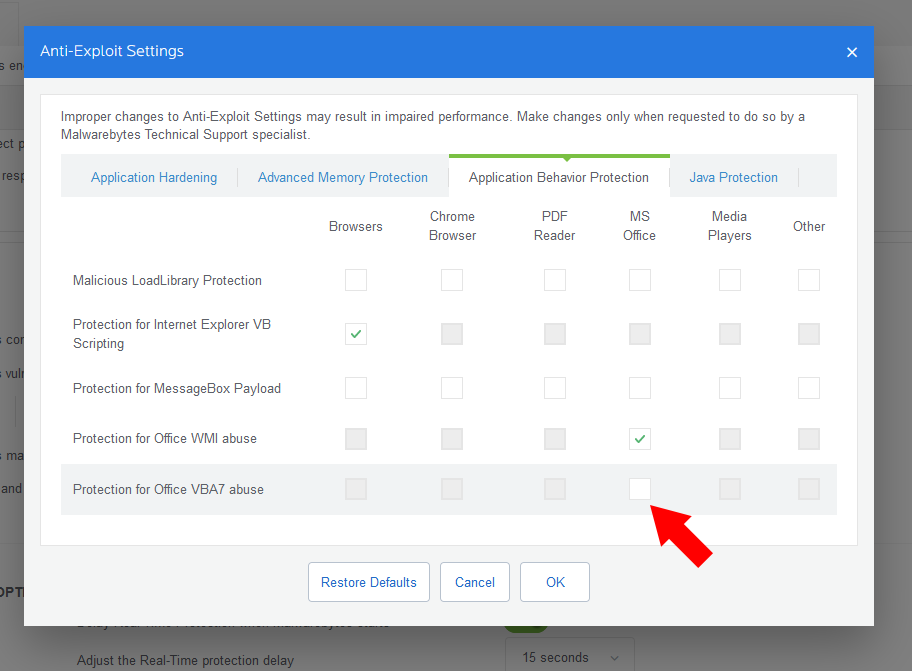Enable Malicious LoadLibrary Protection for MS Office
Image resolution: width=912 pixels, height=671 pixels.
click(x=640, y=280)
